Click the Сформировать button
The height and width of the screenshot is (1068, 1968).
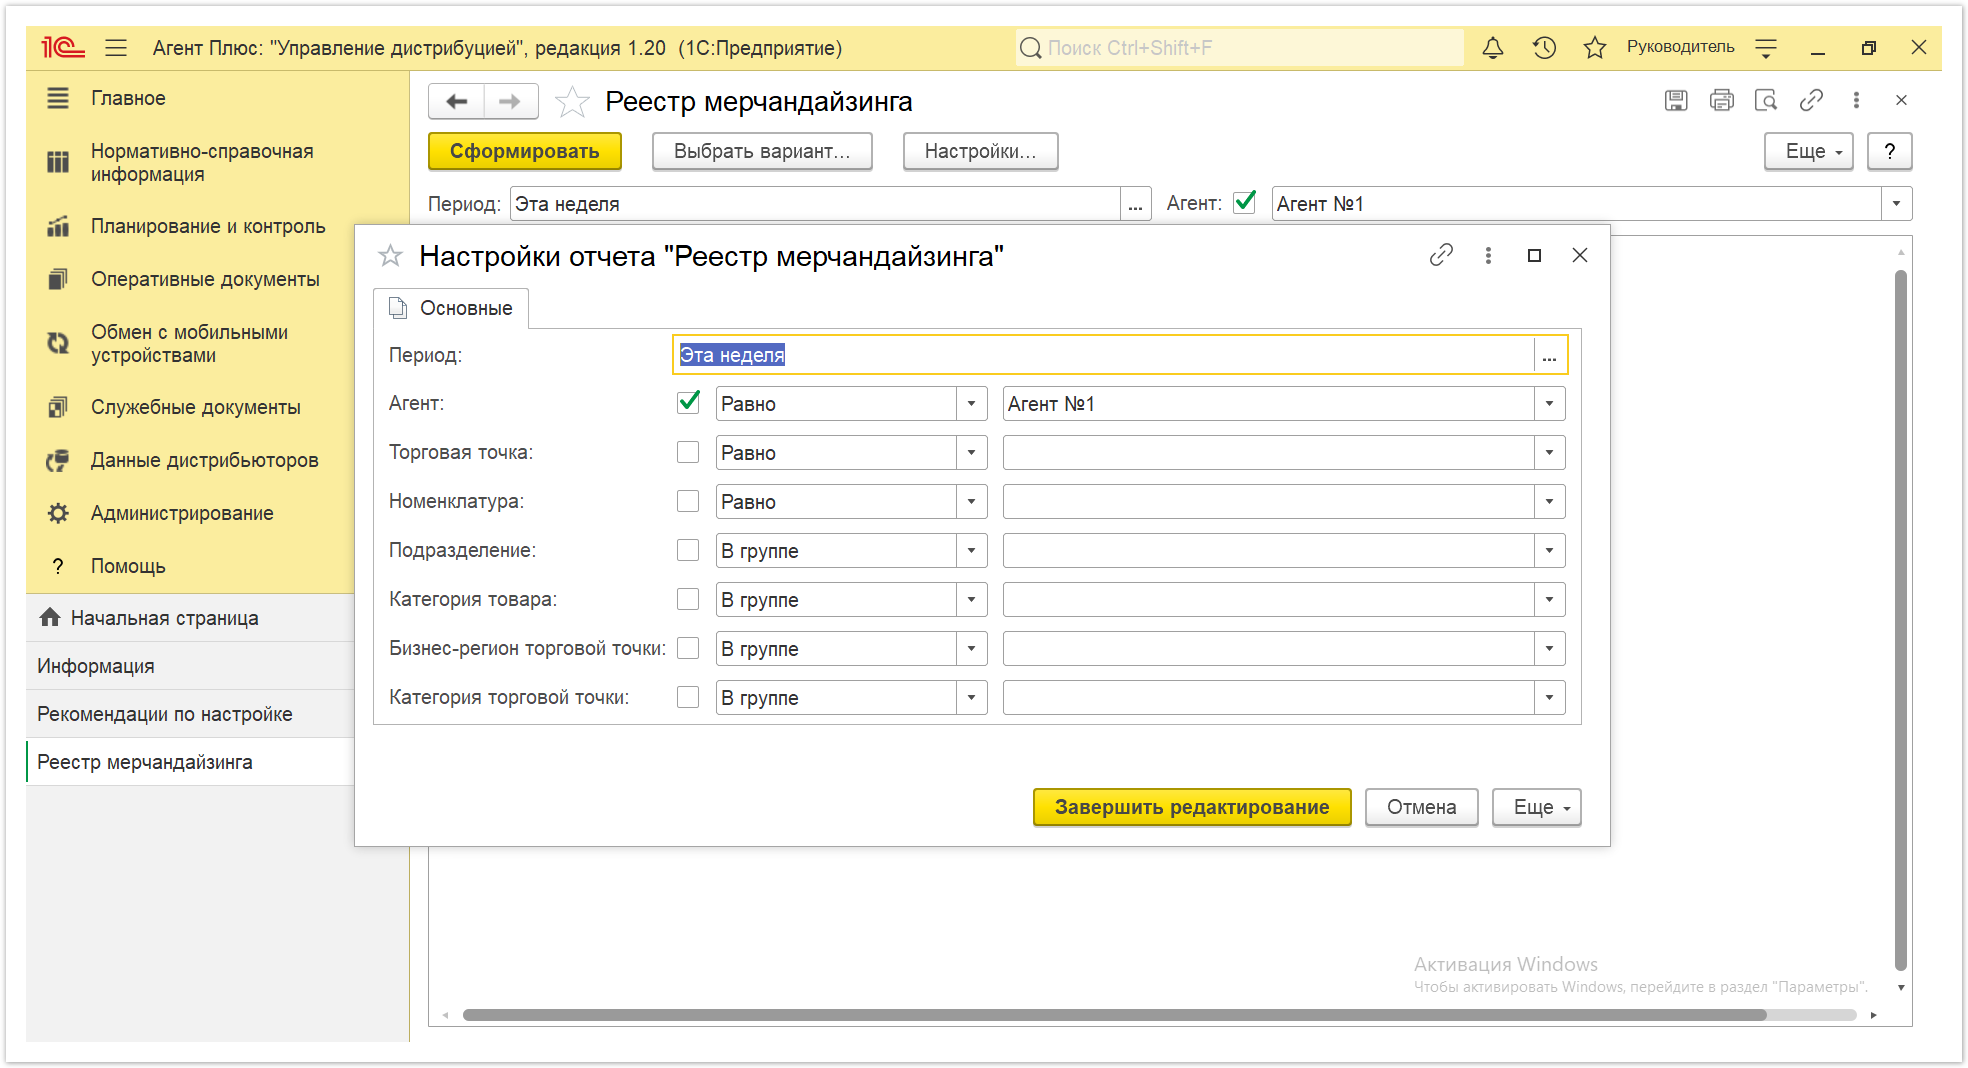click(x=525, y=151)
